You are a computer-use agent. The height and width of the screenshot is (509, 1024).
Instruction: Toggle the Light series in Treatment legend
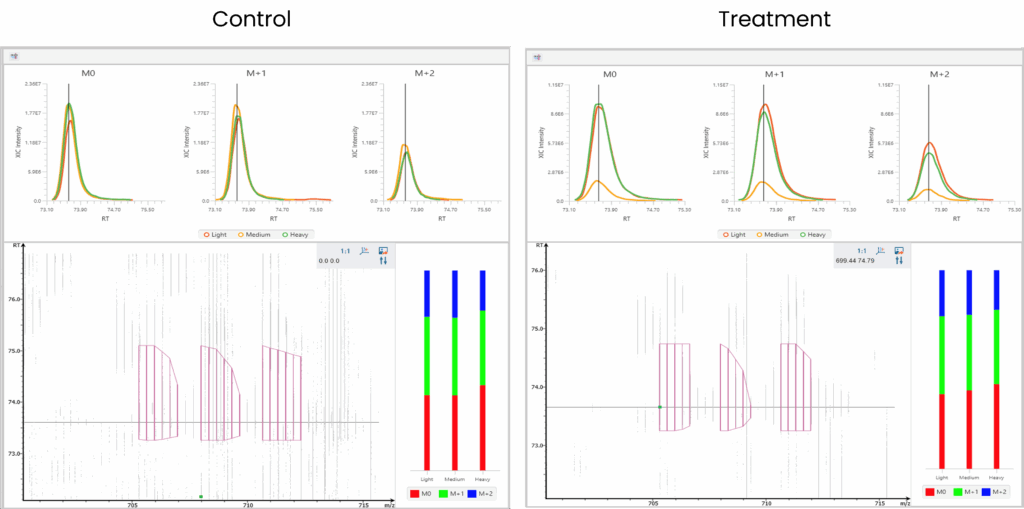pos(733,234)
